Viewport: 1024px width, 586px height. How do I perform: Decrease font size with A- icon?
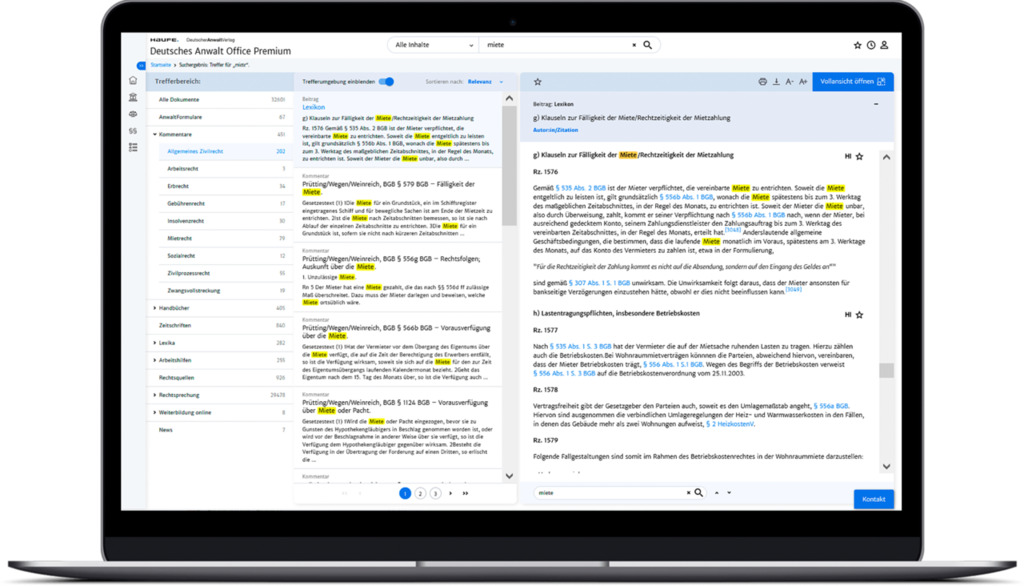[790, 82]
